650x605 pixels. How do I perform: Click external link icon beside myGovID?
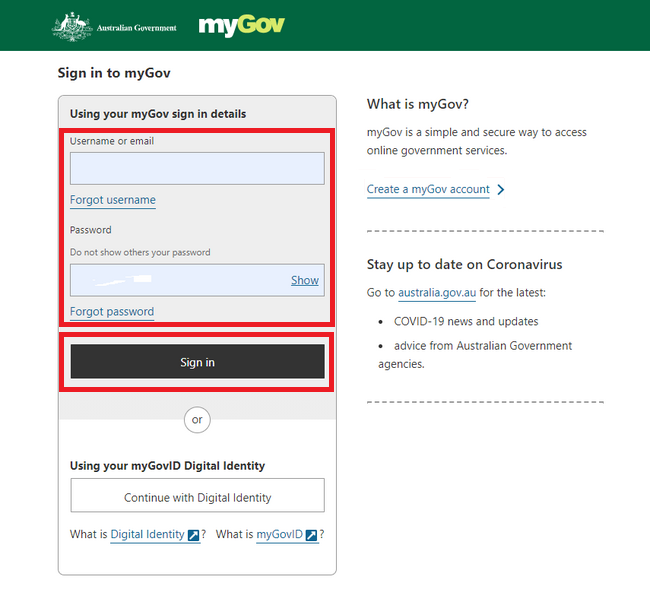[x=311, y=535]
